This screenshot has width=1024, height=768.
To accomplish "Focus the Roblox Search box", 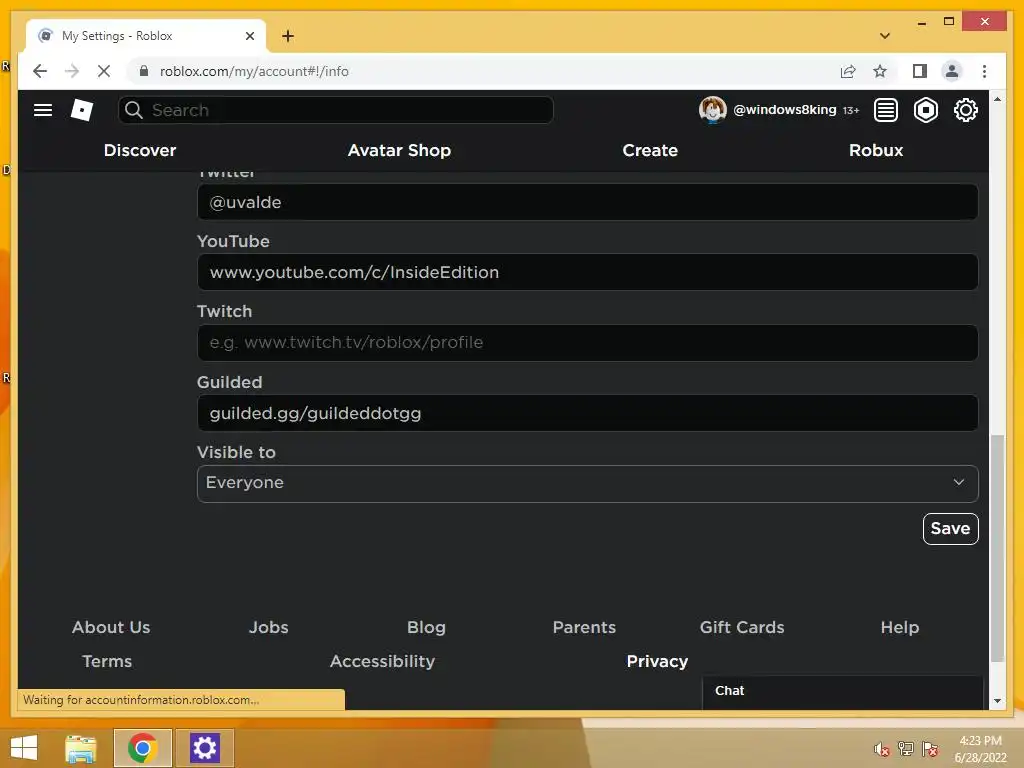I will click(336, 110).
